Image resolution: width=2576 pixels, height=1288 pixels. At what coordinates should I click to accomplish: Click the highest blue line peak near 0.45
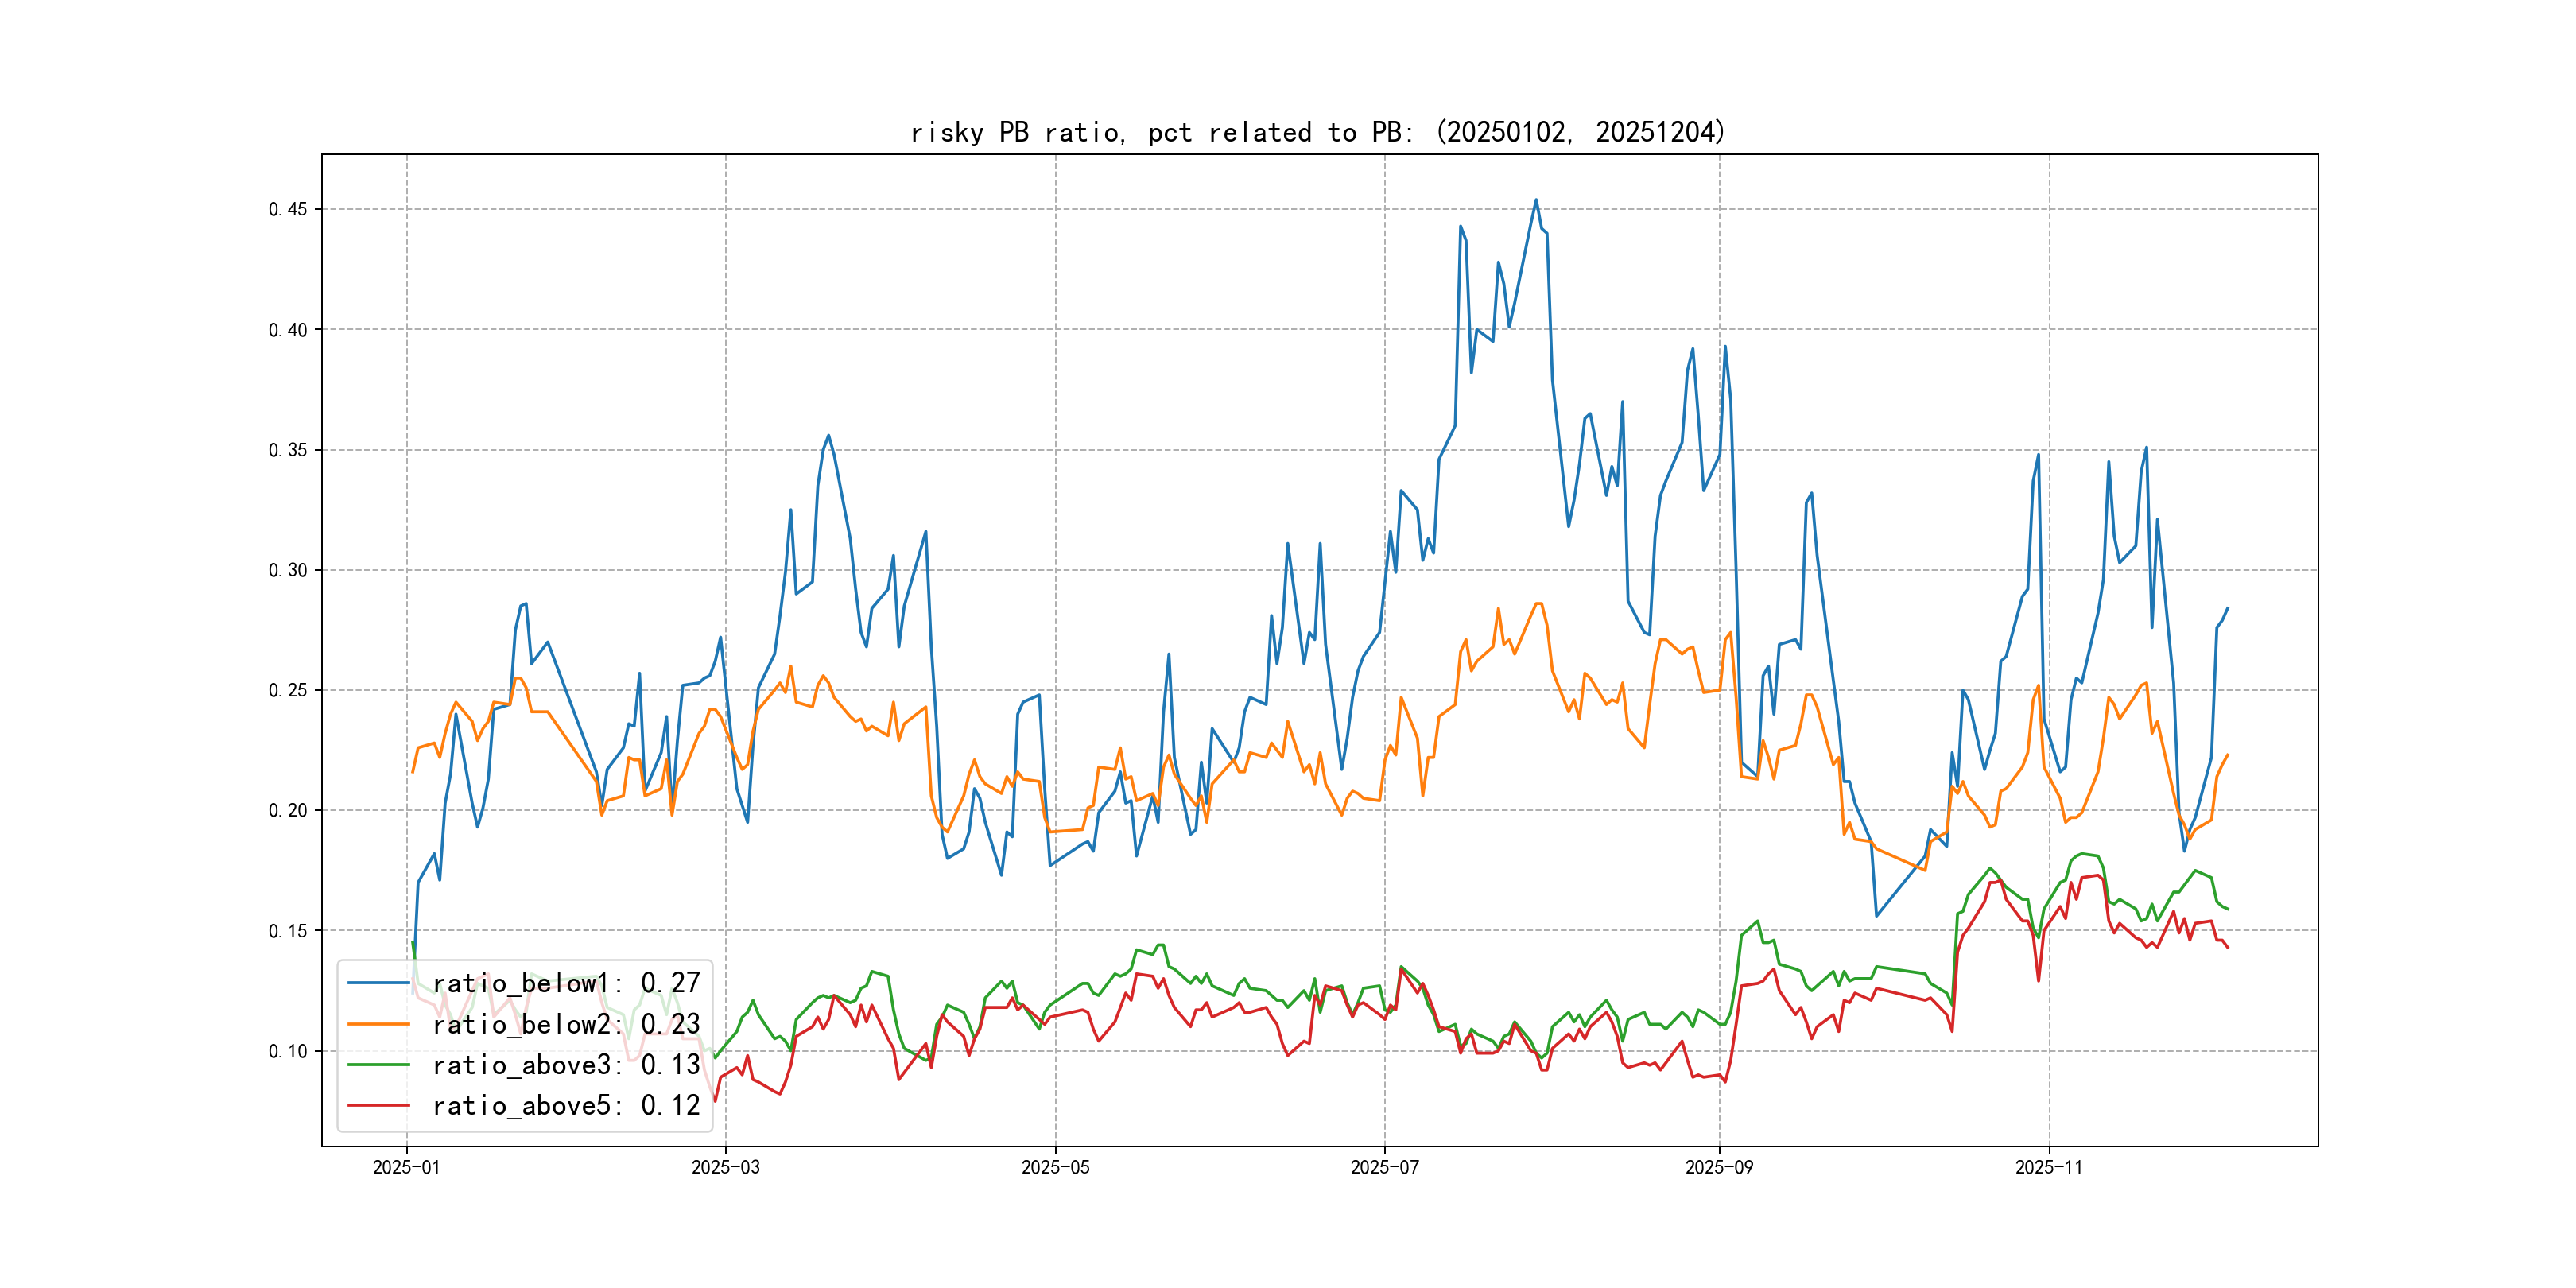pyautogui.click(x=1536, y=200)
